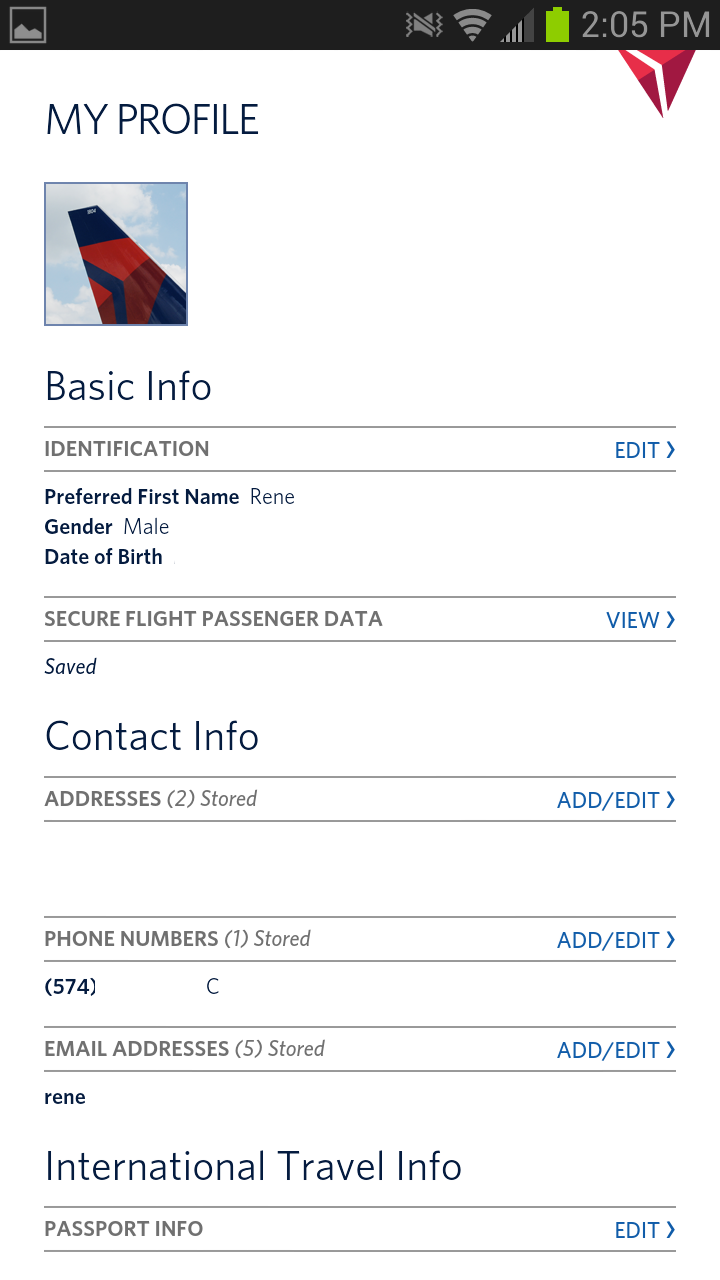
Task: Tap the stored email starting with rene
Action: coord(65,1097)
